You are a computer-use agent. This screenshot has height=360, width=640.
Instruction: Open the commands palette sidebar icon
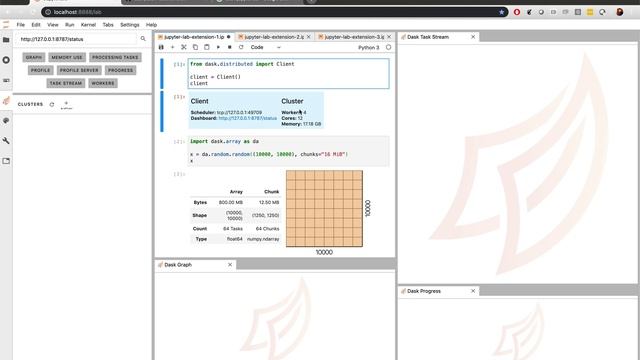coord(6,121)
